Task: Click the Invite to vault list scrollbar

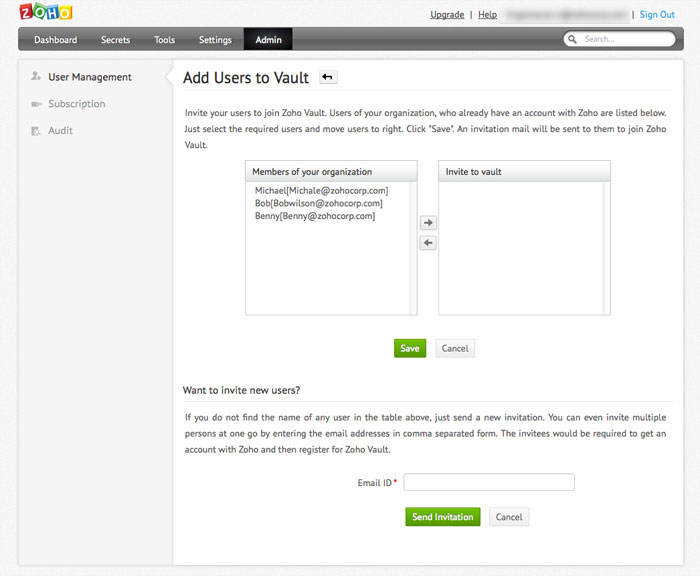Action: click(606, 248)
